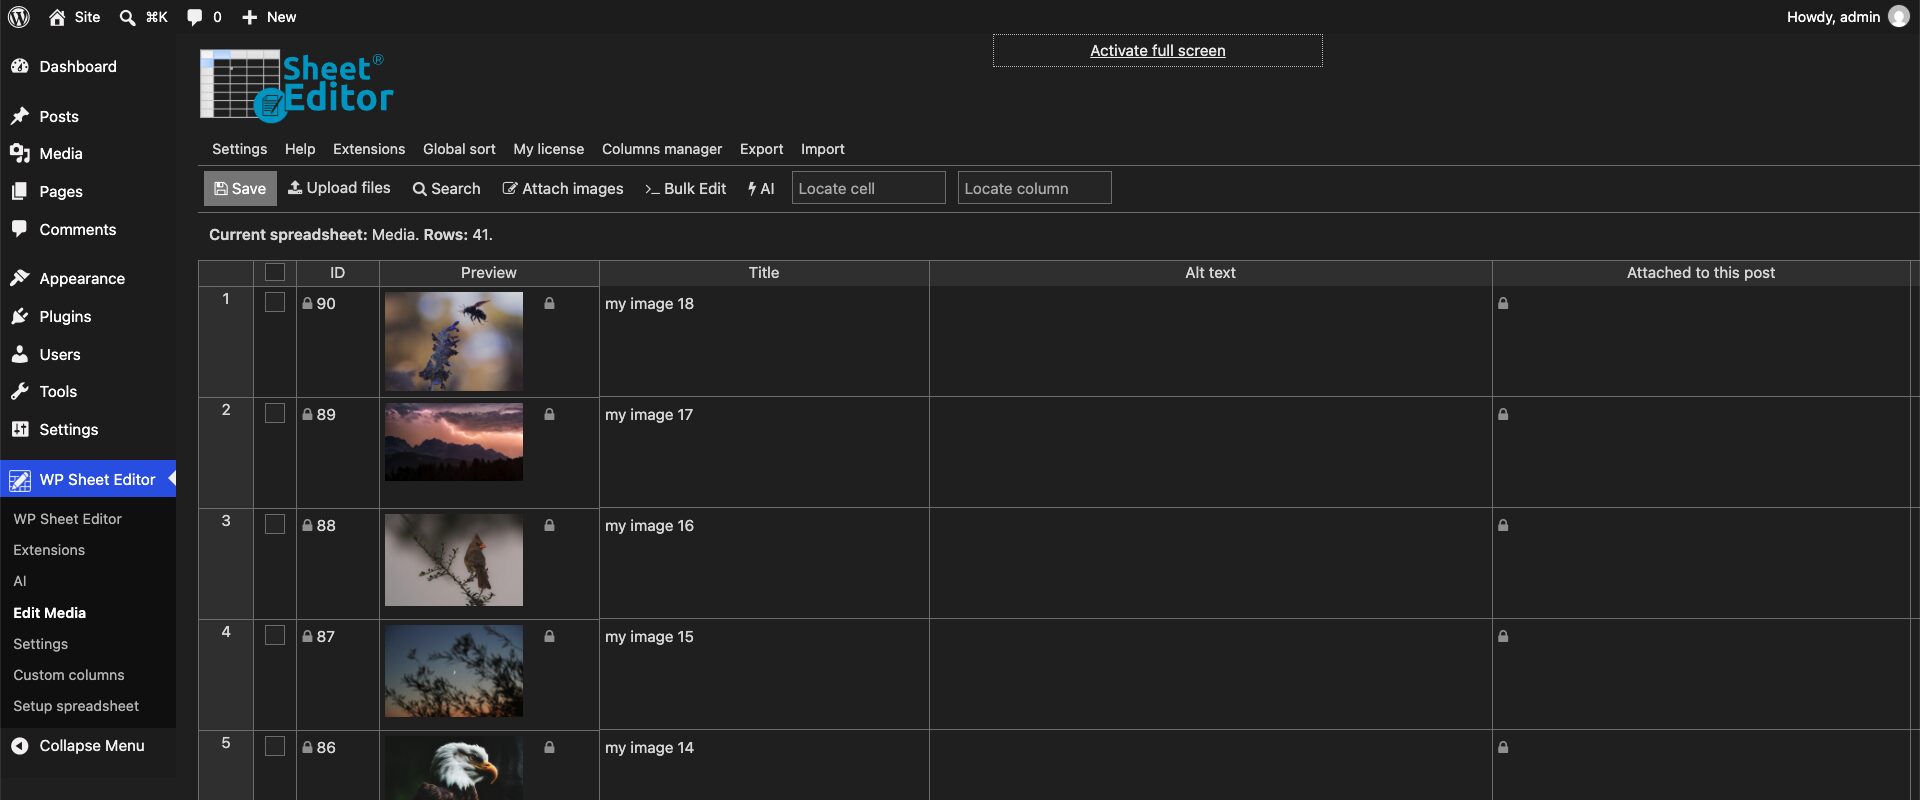Click Upload files button

[339, 188]
